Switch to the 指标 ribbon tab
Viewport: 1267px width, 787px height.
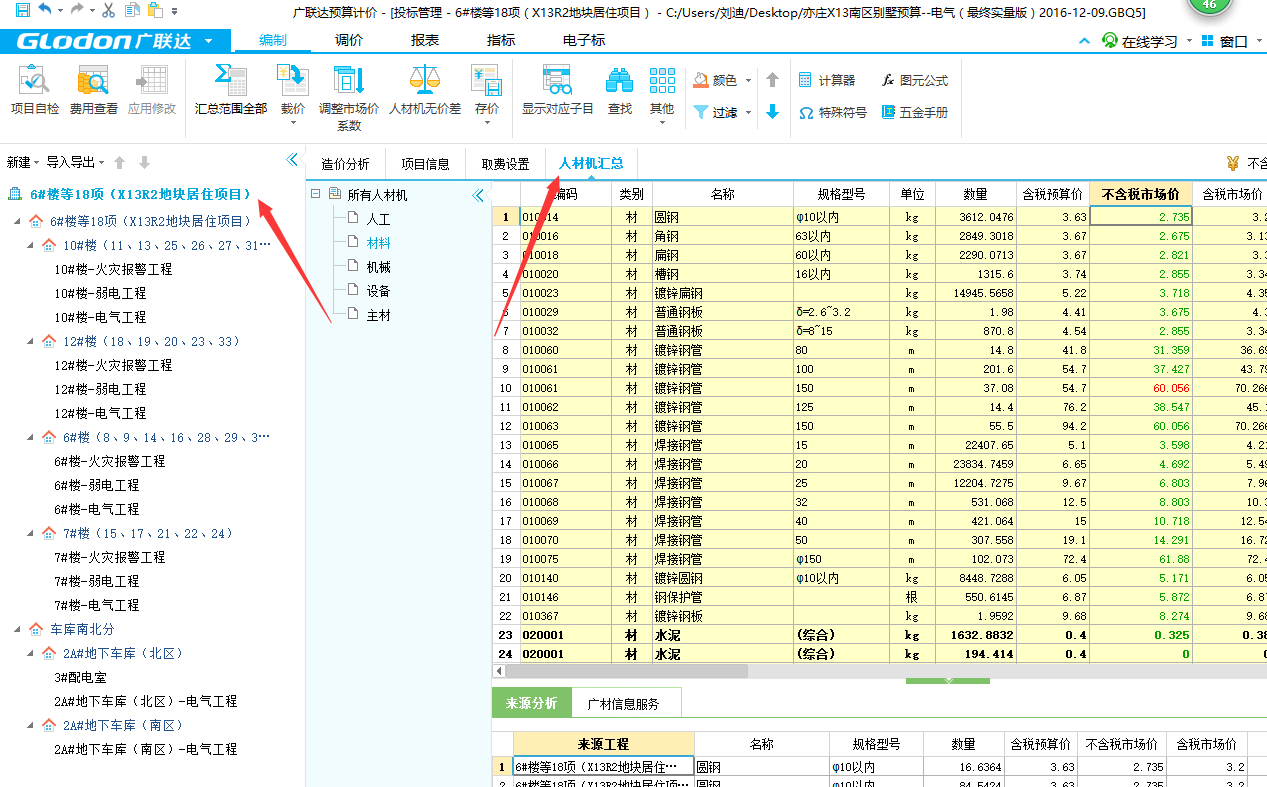coord(501,41)
